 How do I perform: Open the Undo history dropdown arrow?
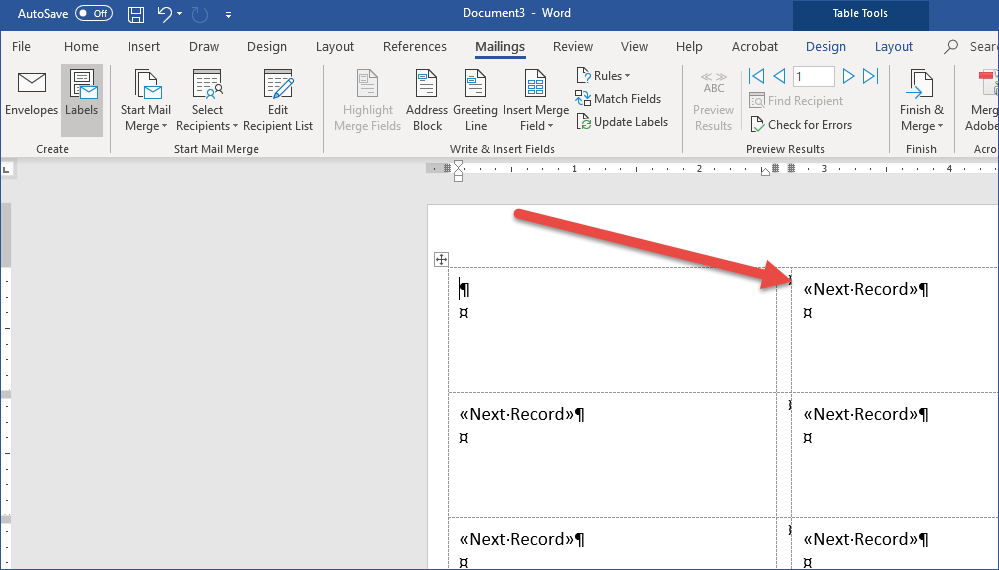click(180, 14)
